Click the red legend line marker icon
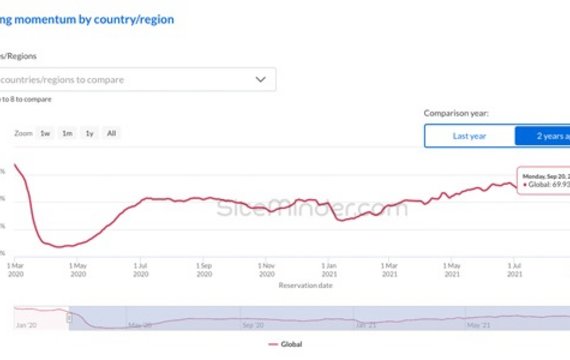Viewport: 570px width, 360px height. [273, 344]
